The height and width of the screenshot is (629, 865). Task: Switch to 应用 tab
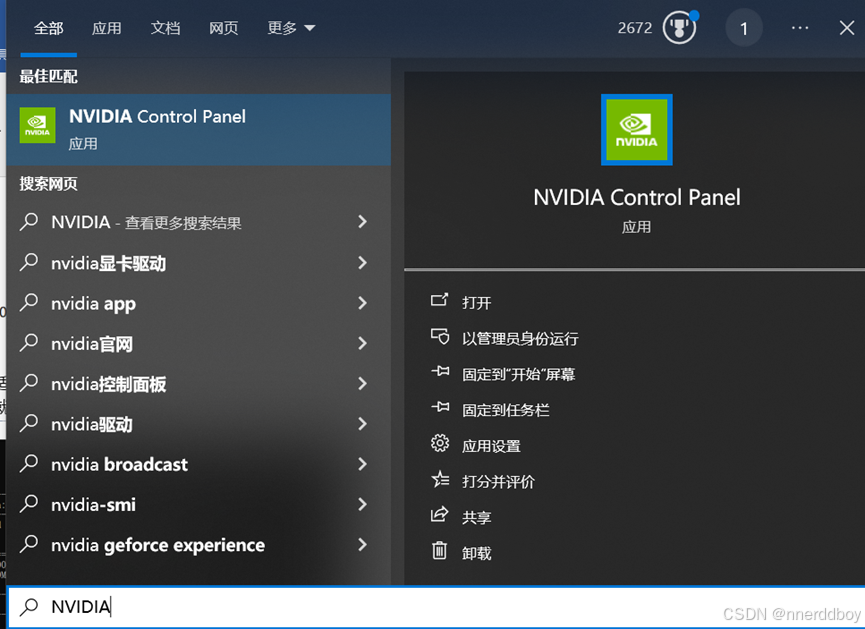[x=106, y=28]
